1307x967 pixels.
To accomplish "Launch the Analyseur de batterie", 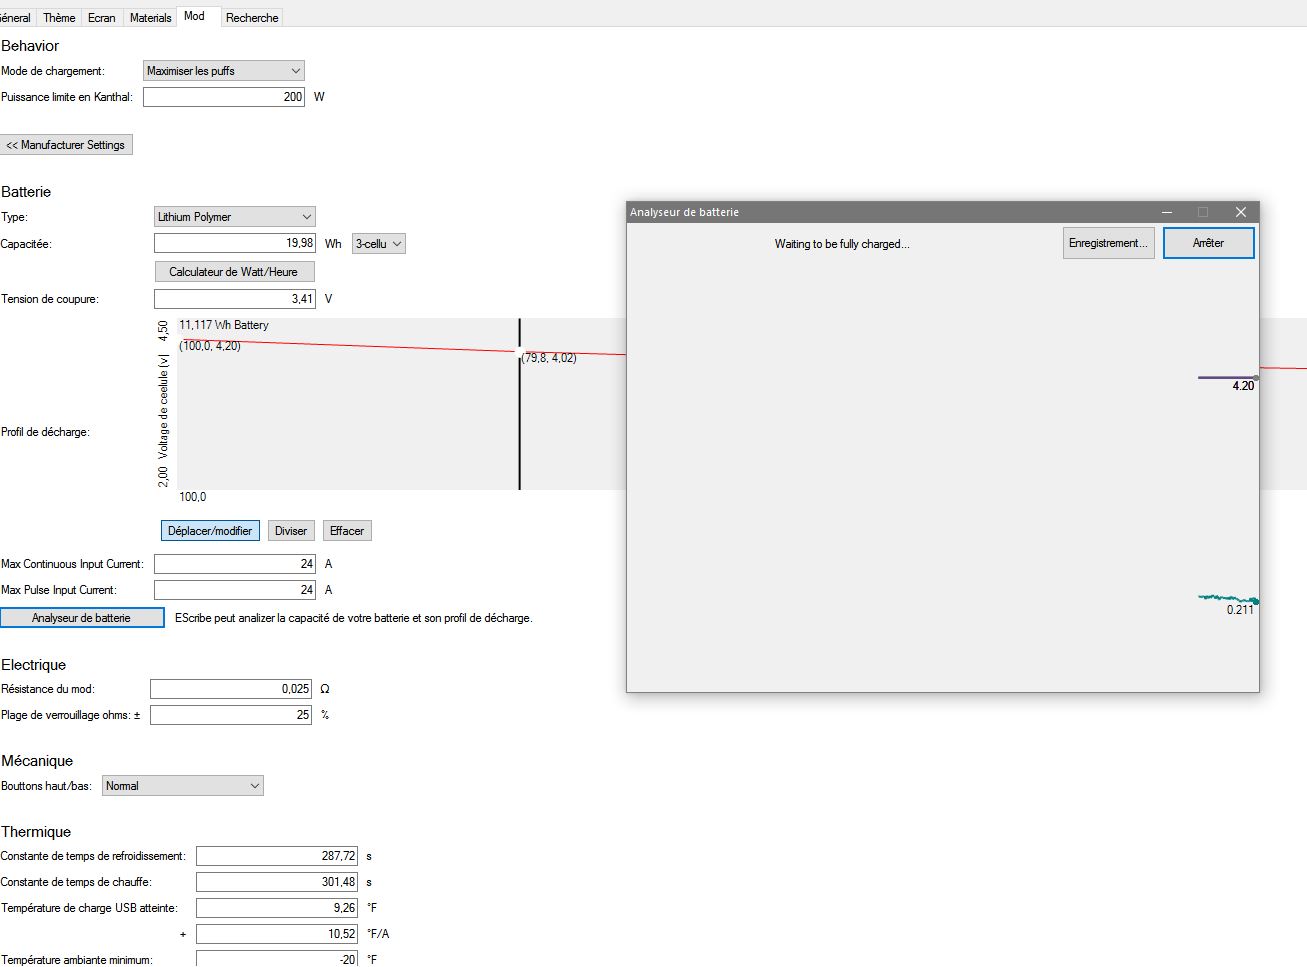I will (x=82, y=618).
